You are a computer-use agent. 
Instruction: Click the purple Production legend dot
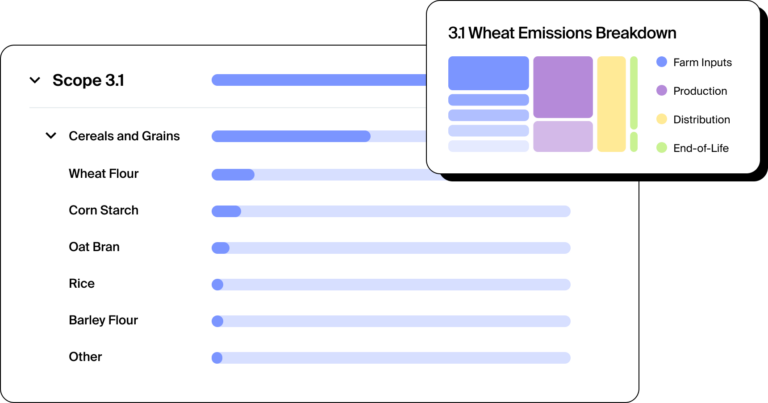click(662, 90)
